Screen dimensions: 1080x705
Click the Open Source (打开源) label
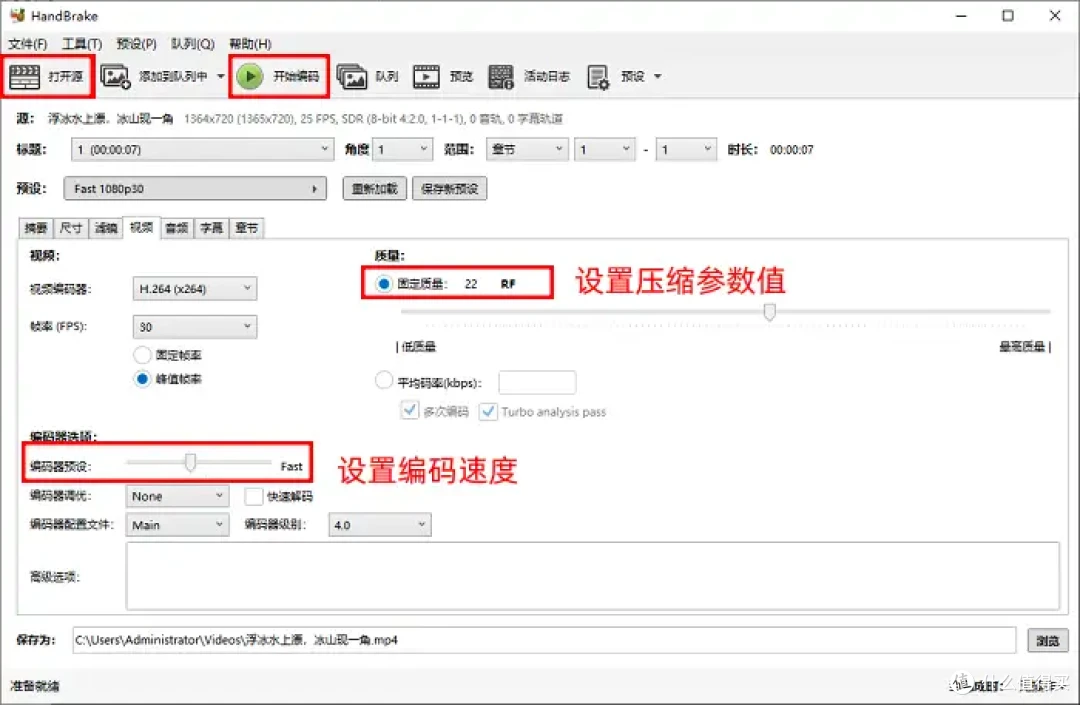pos(65,76)
